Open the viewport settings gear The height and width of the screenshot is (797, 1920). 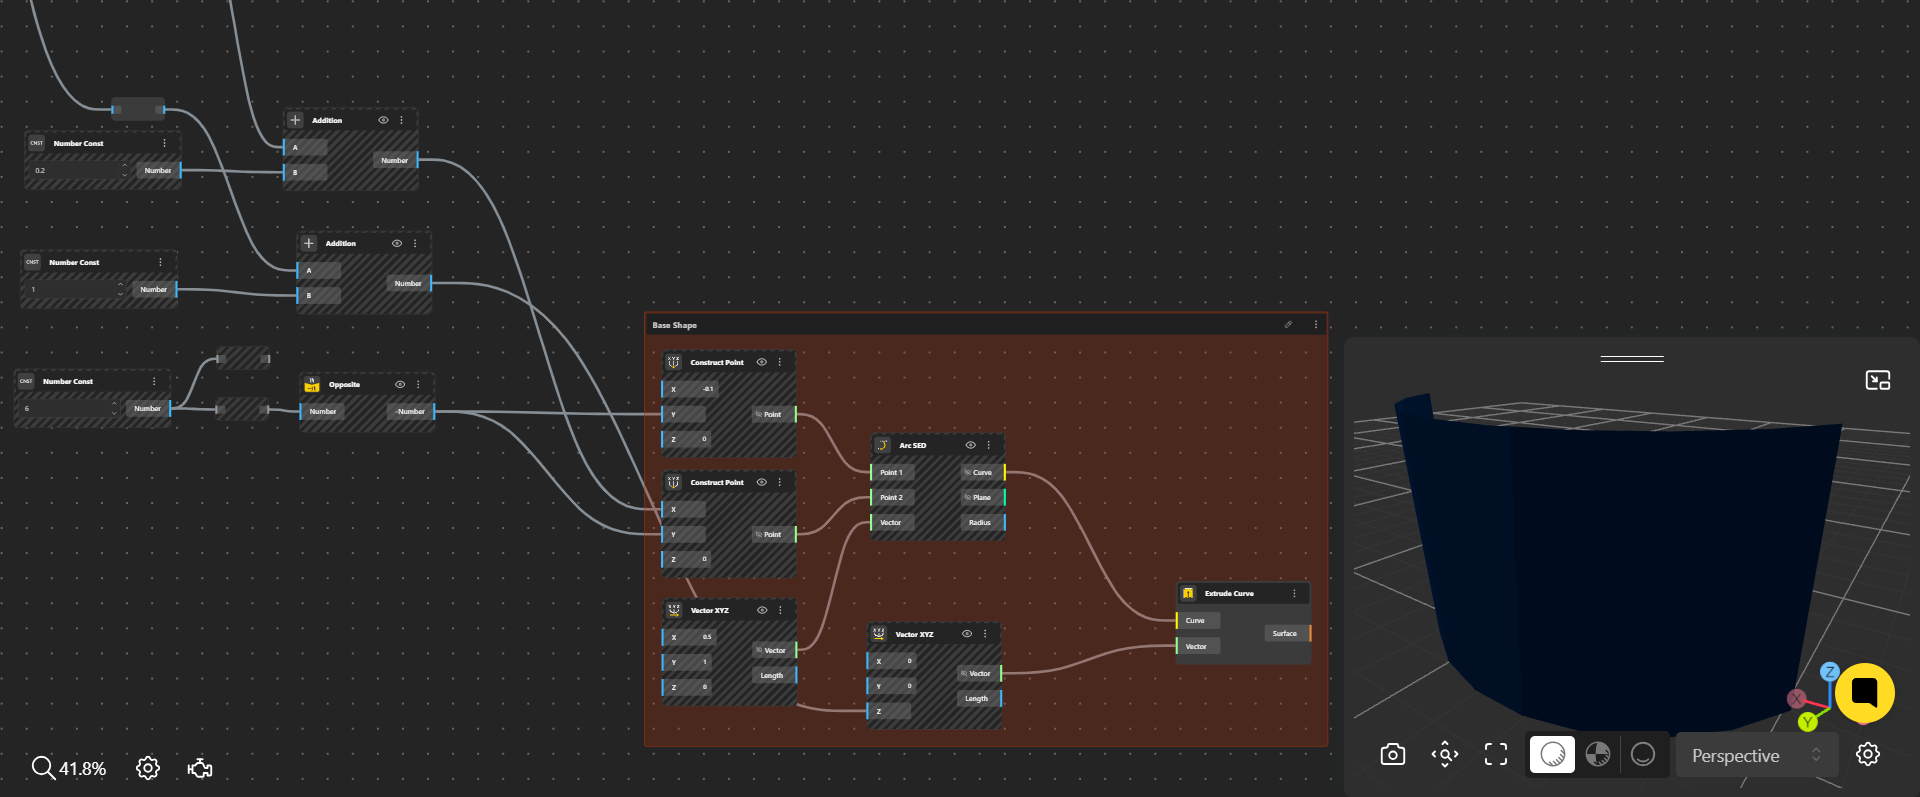click(x=1867, y=755)
